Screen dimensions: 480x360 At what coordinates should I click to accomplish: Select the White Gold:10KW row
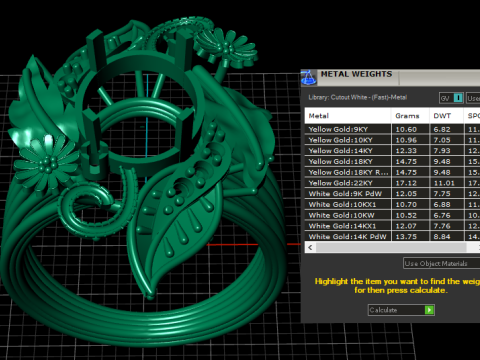pos(392,215)
